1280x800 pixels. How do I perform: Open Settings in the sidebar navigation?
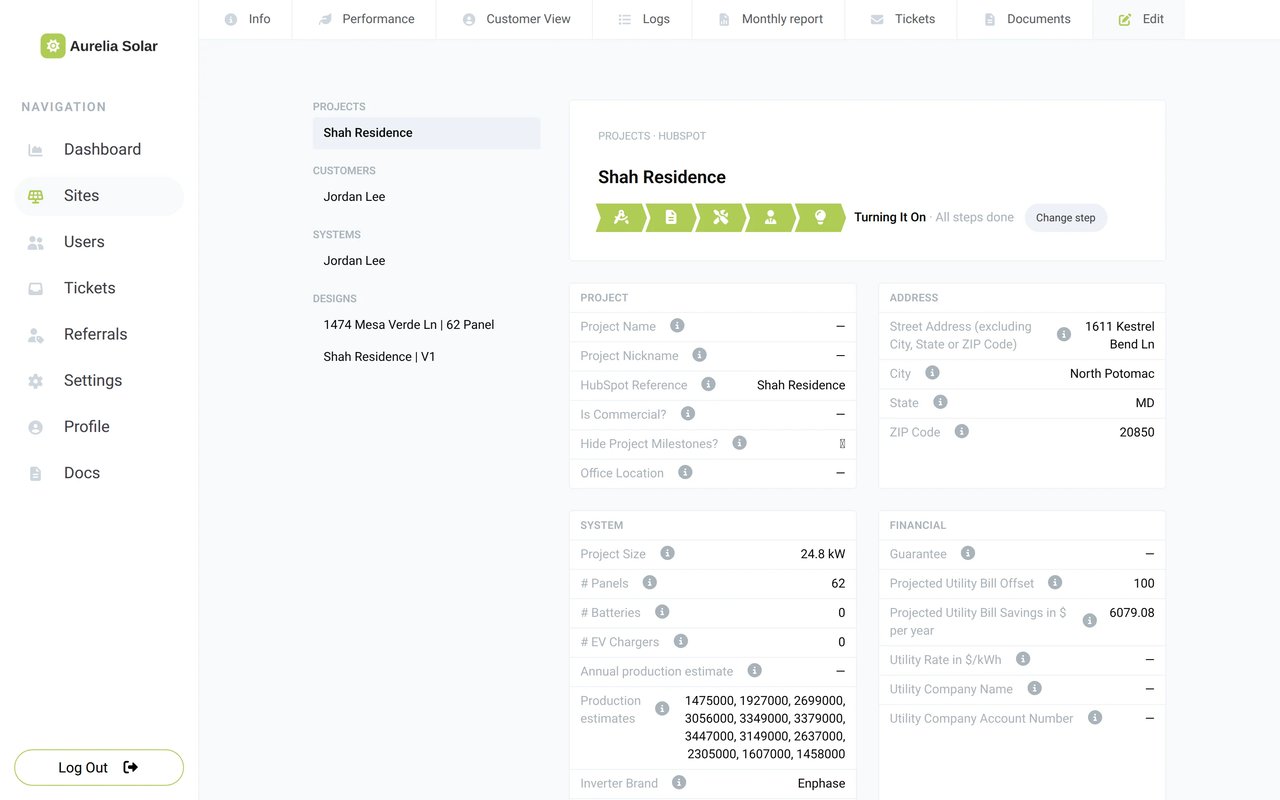point(99,381)
